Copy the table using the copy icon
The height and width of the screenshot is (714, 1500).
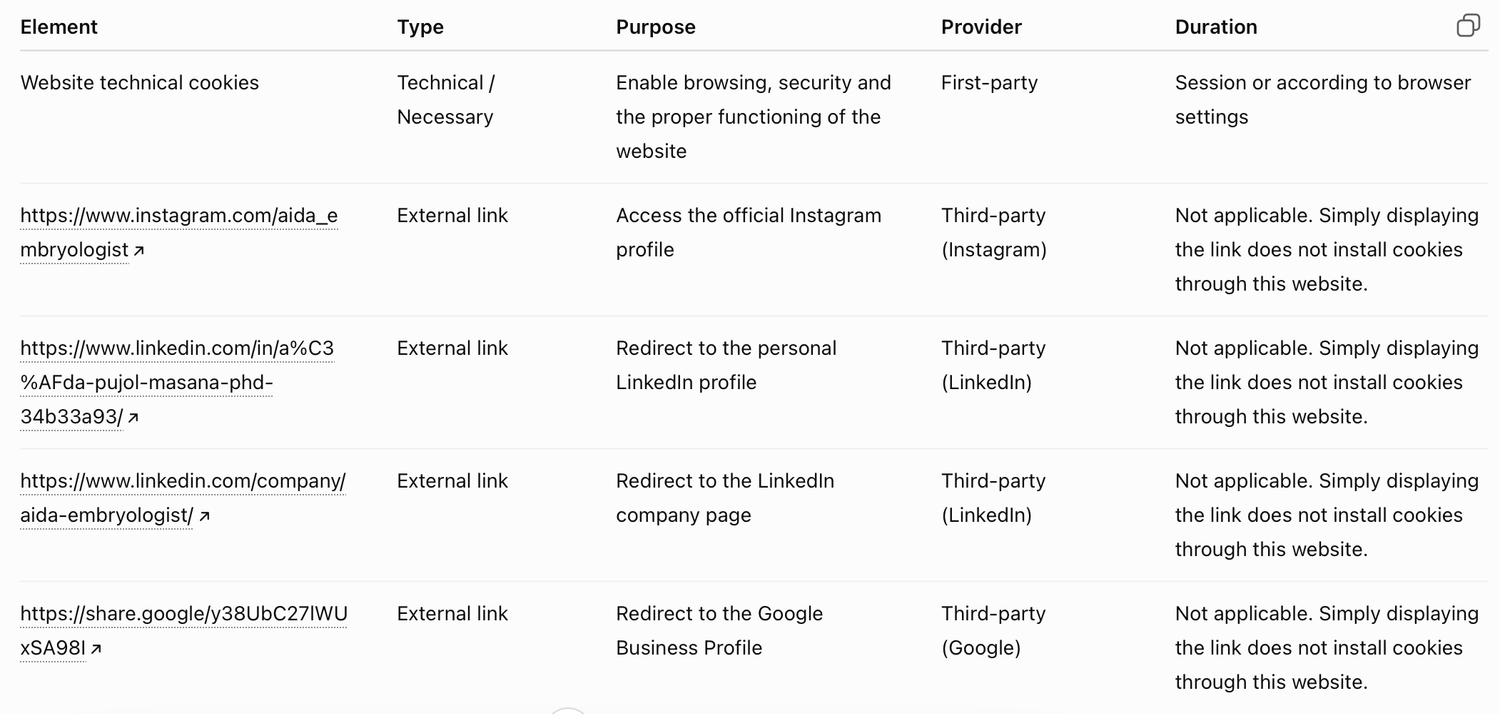click(1468, 26)
